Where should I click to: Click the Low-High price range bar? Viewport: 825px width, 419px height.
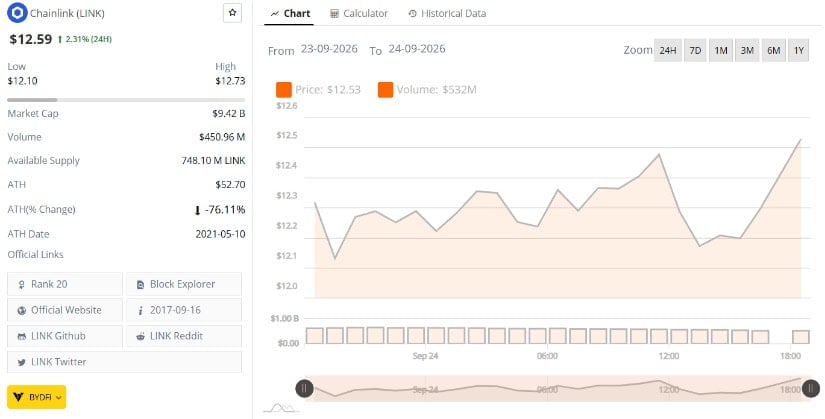[126, 100]
